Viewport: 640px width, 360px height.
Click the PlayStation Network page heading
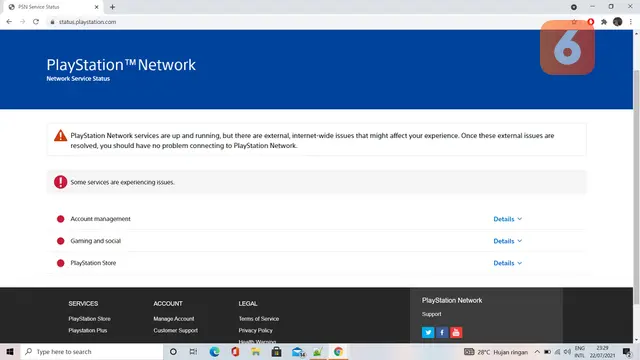(x=121, y=65)
